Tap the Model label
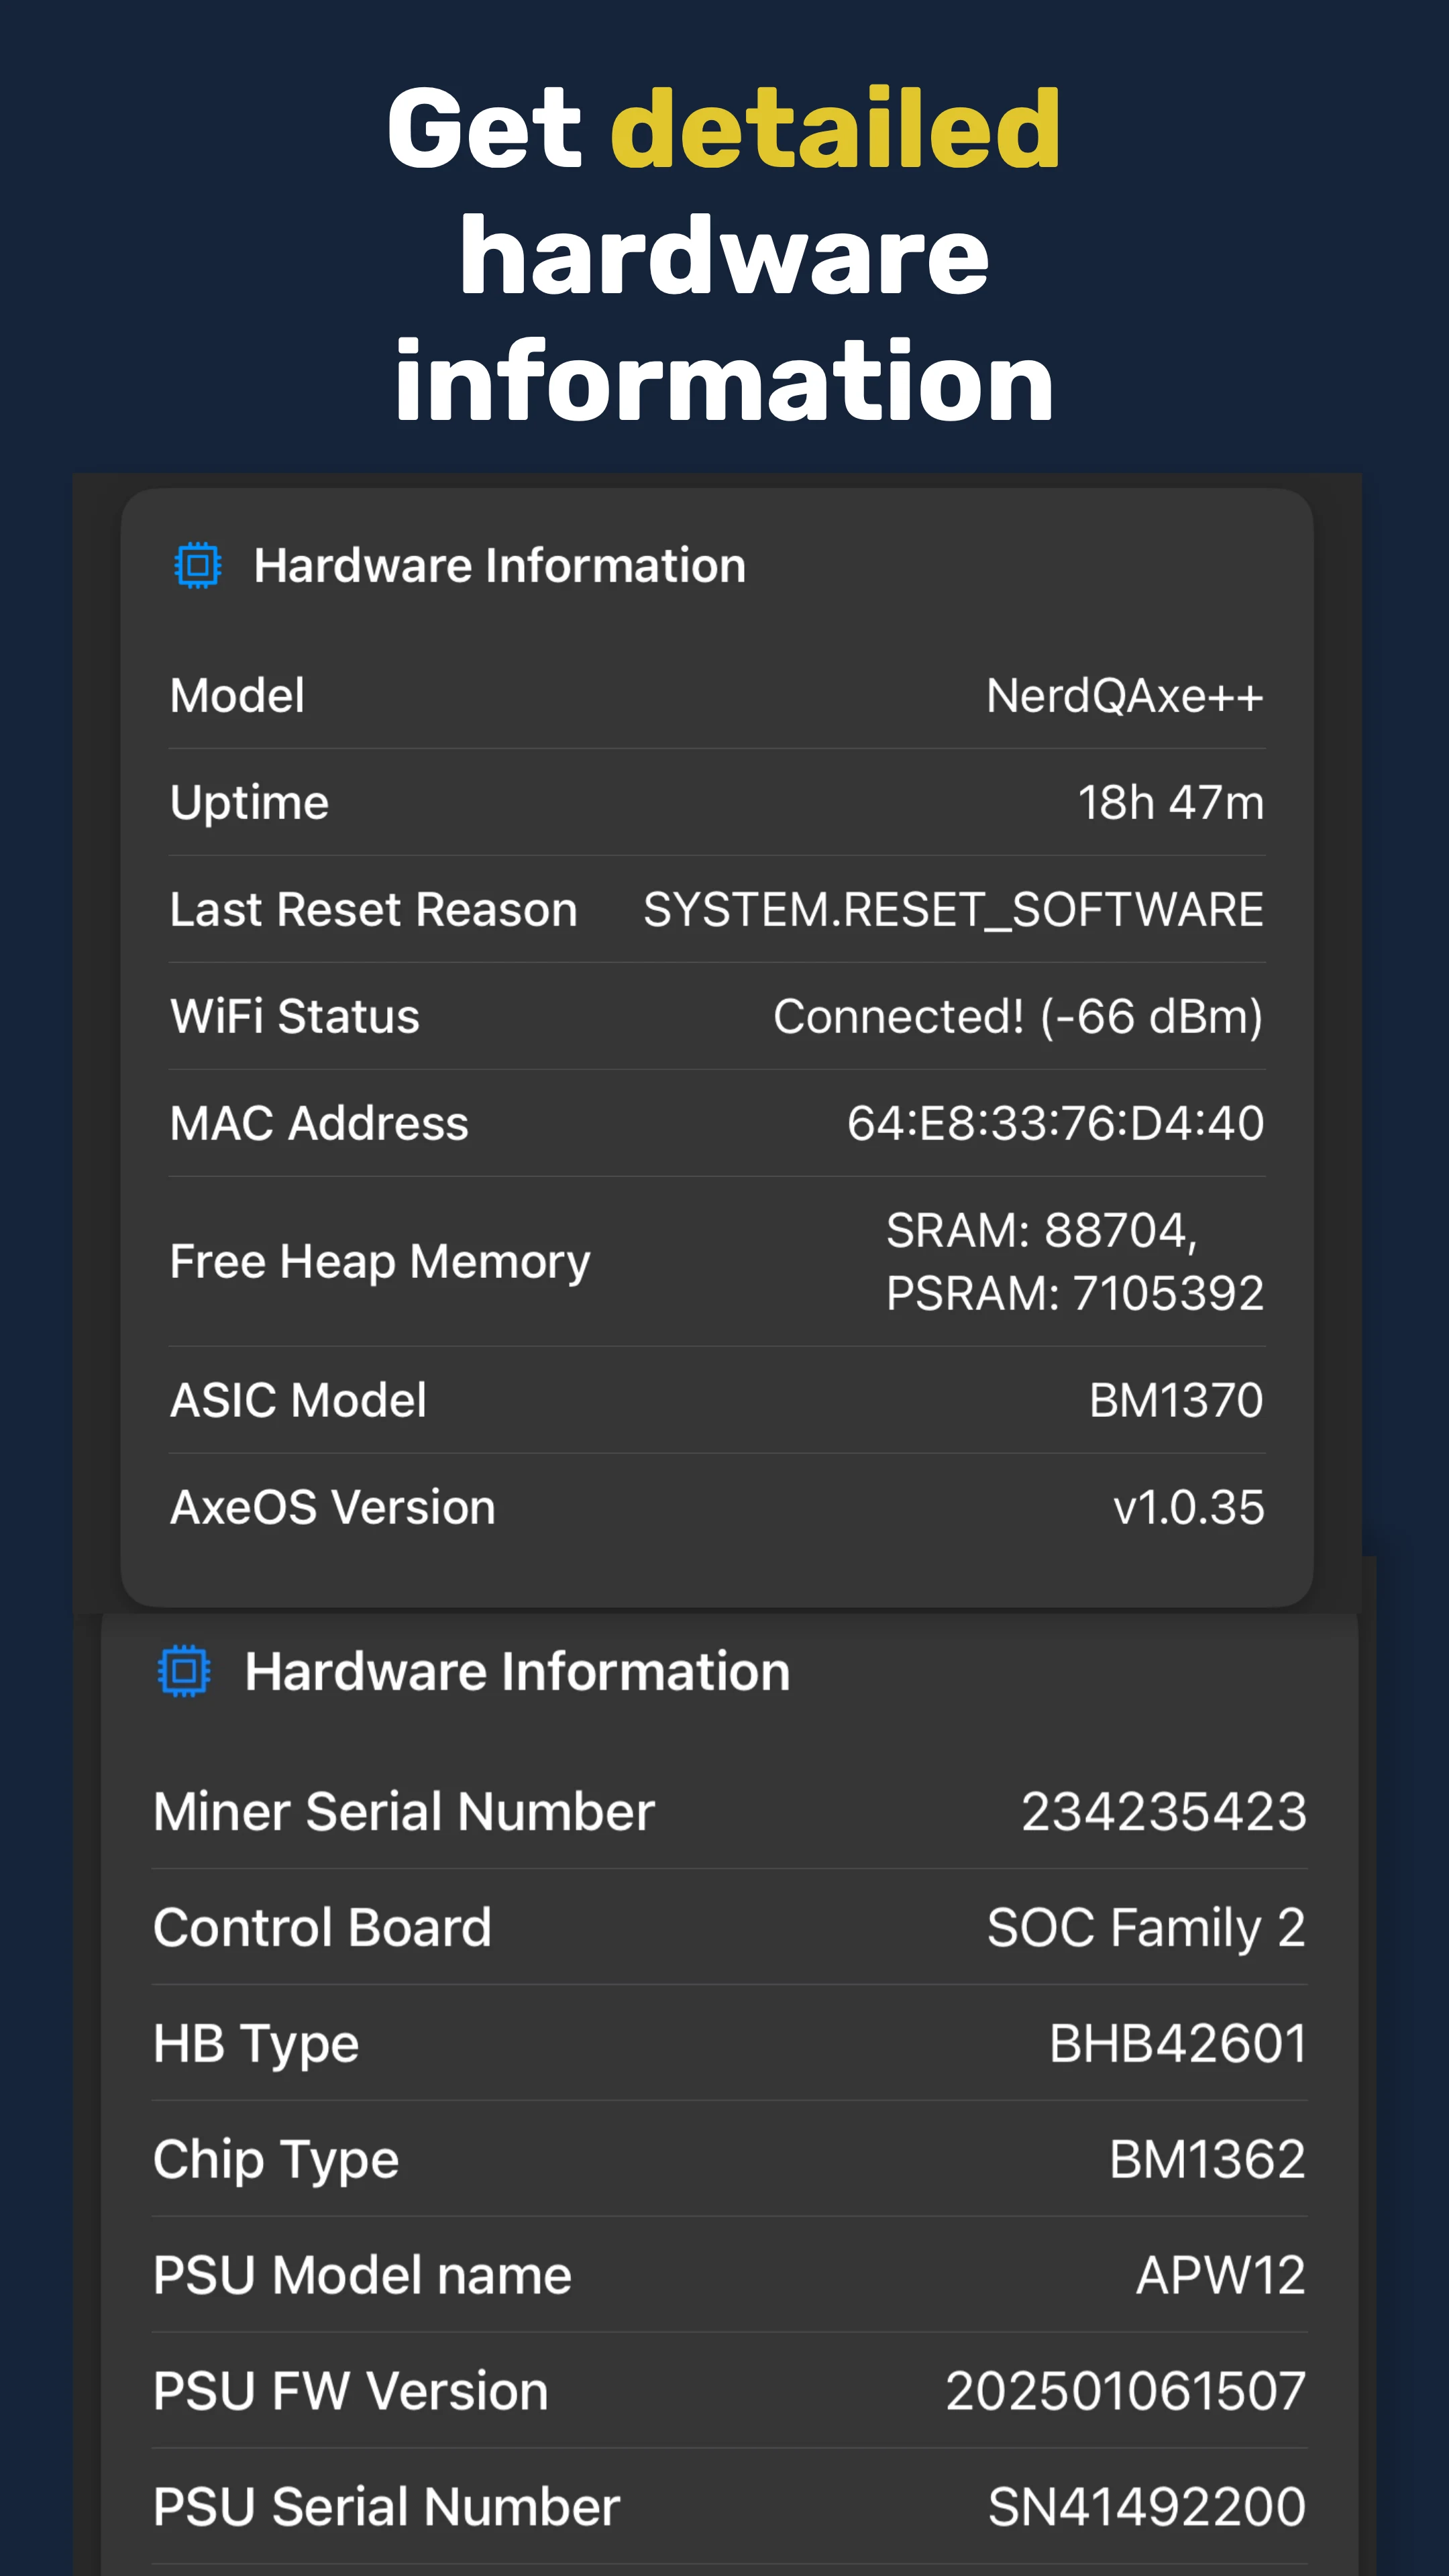The height and width of the screenshot is (2576, 1449). click(238, 696)
